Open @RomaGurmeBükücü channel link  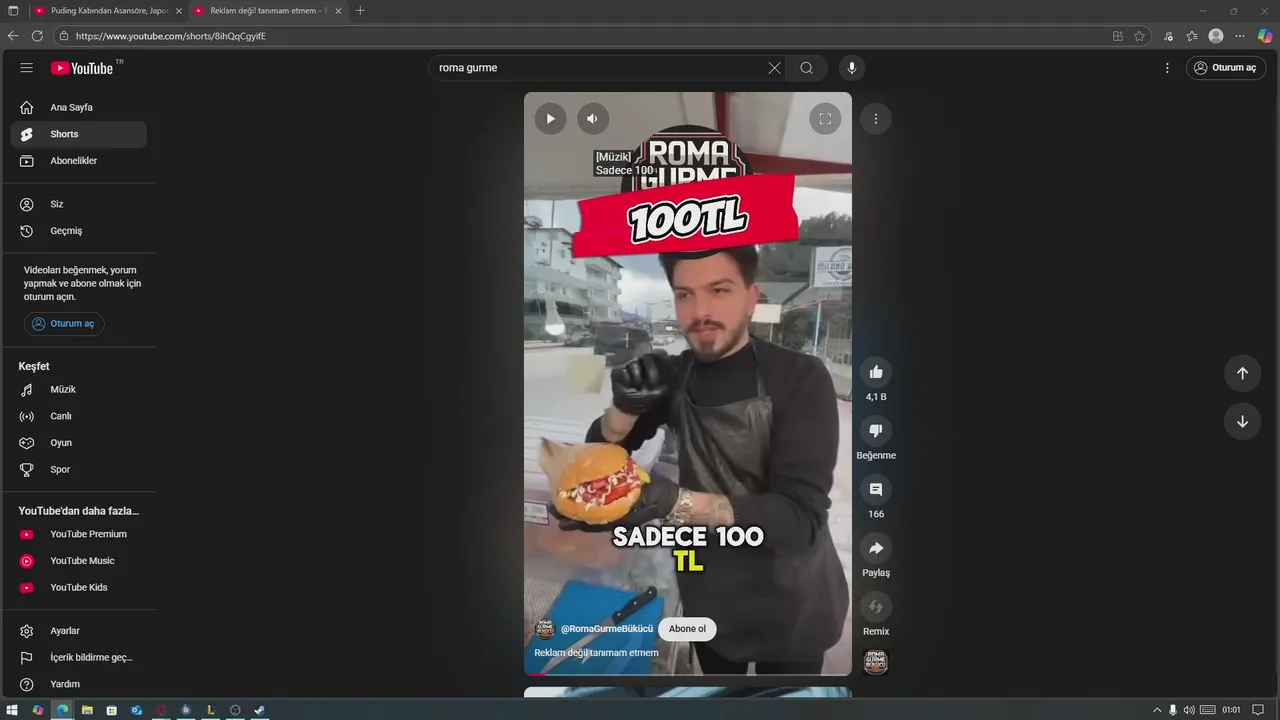[x=606, y=629]
